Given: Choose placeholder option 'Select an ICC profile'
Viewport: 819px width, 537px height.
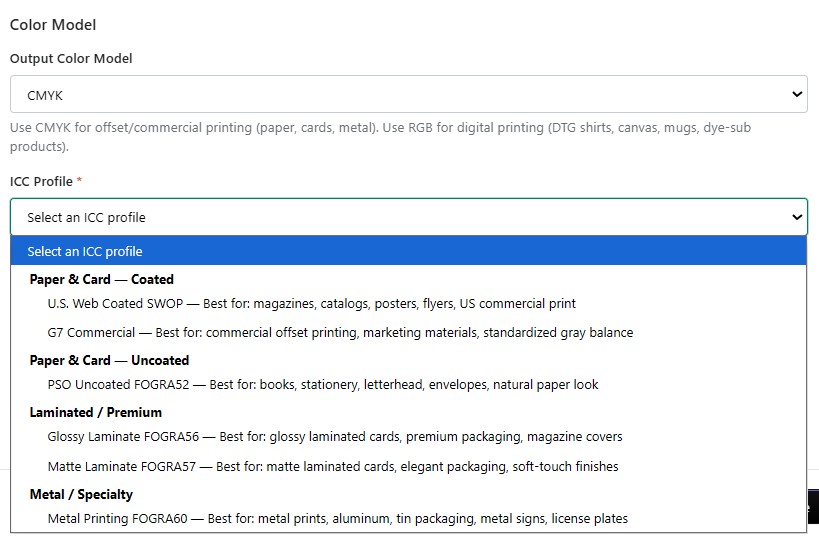Looking at the screenshot, I should point(408,251).
